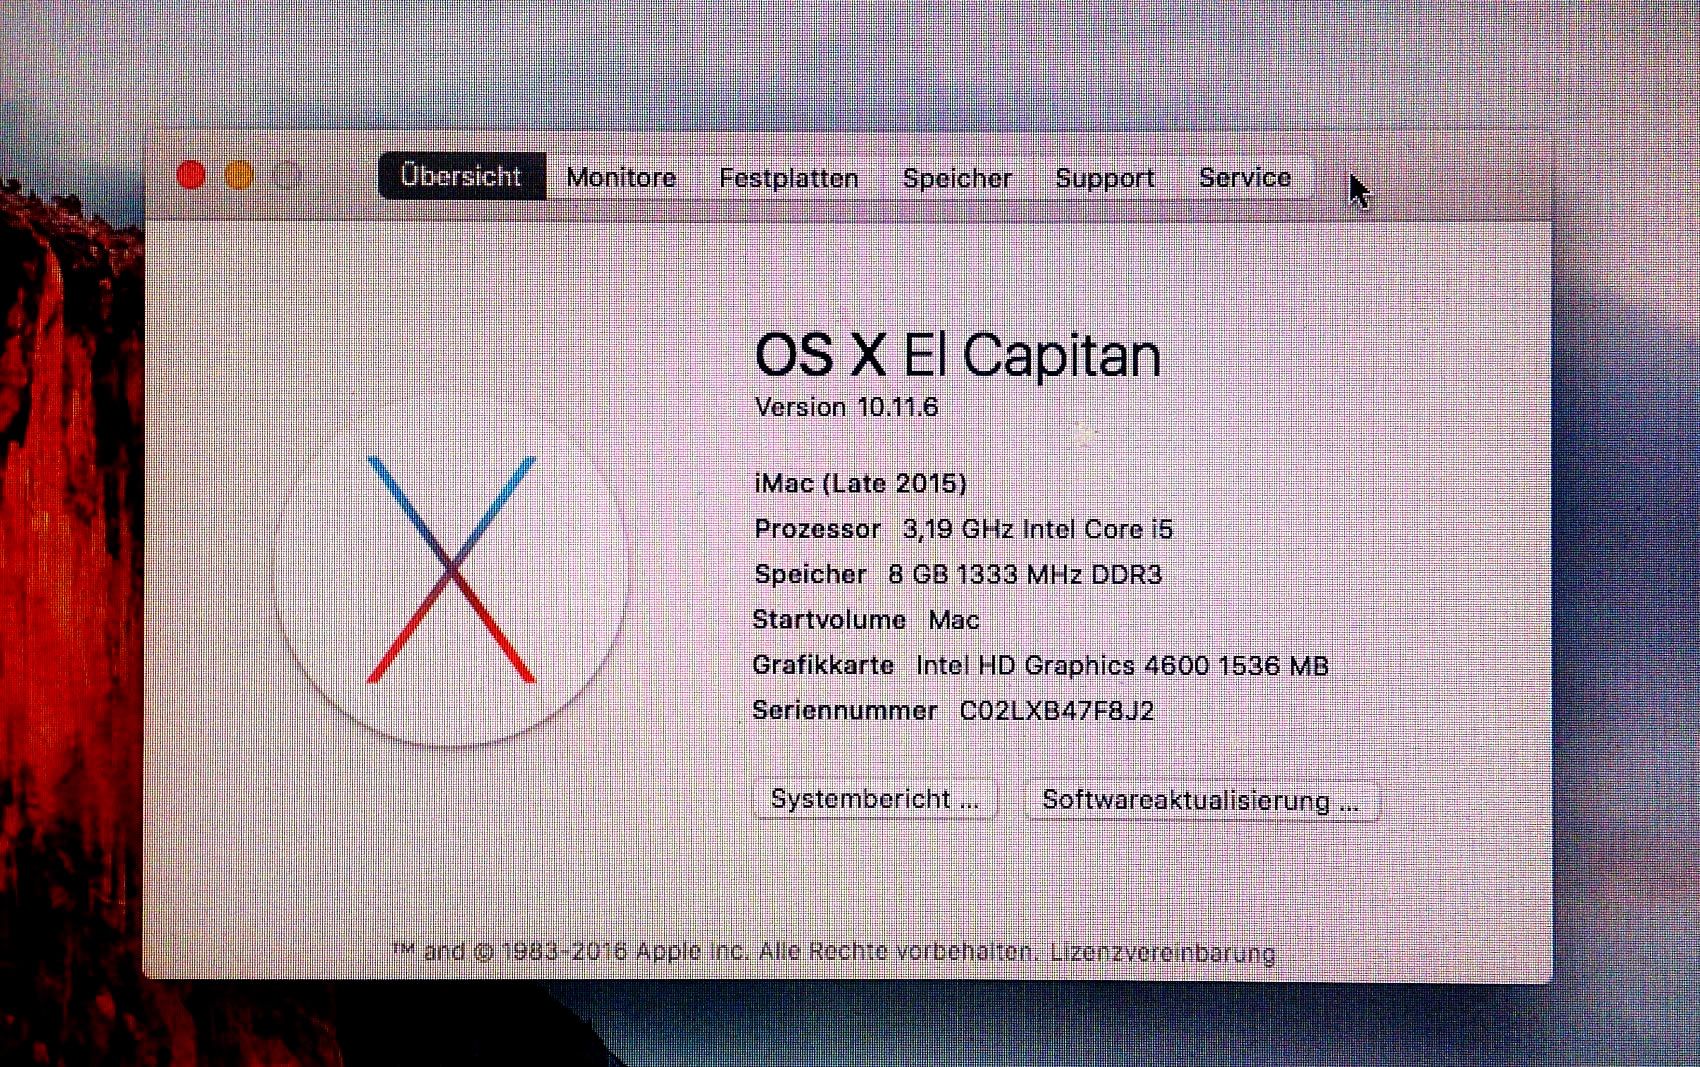Click the 8 GB 1333 MHz DDR3 value

pos(1025,575)
